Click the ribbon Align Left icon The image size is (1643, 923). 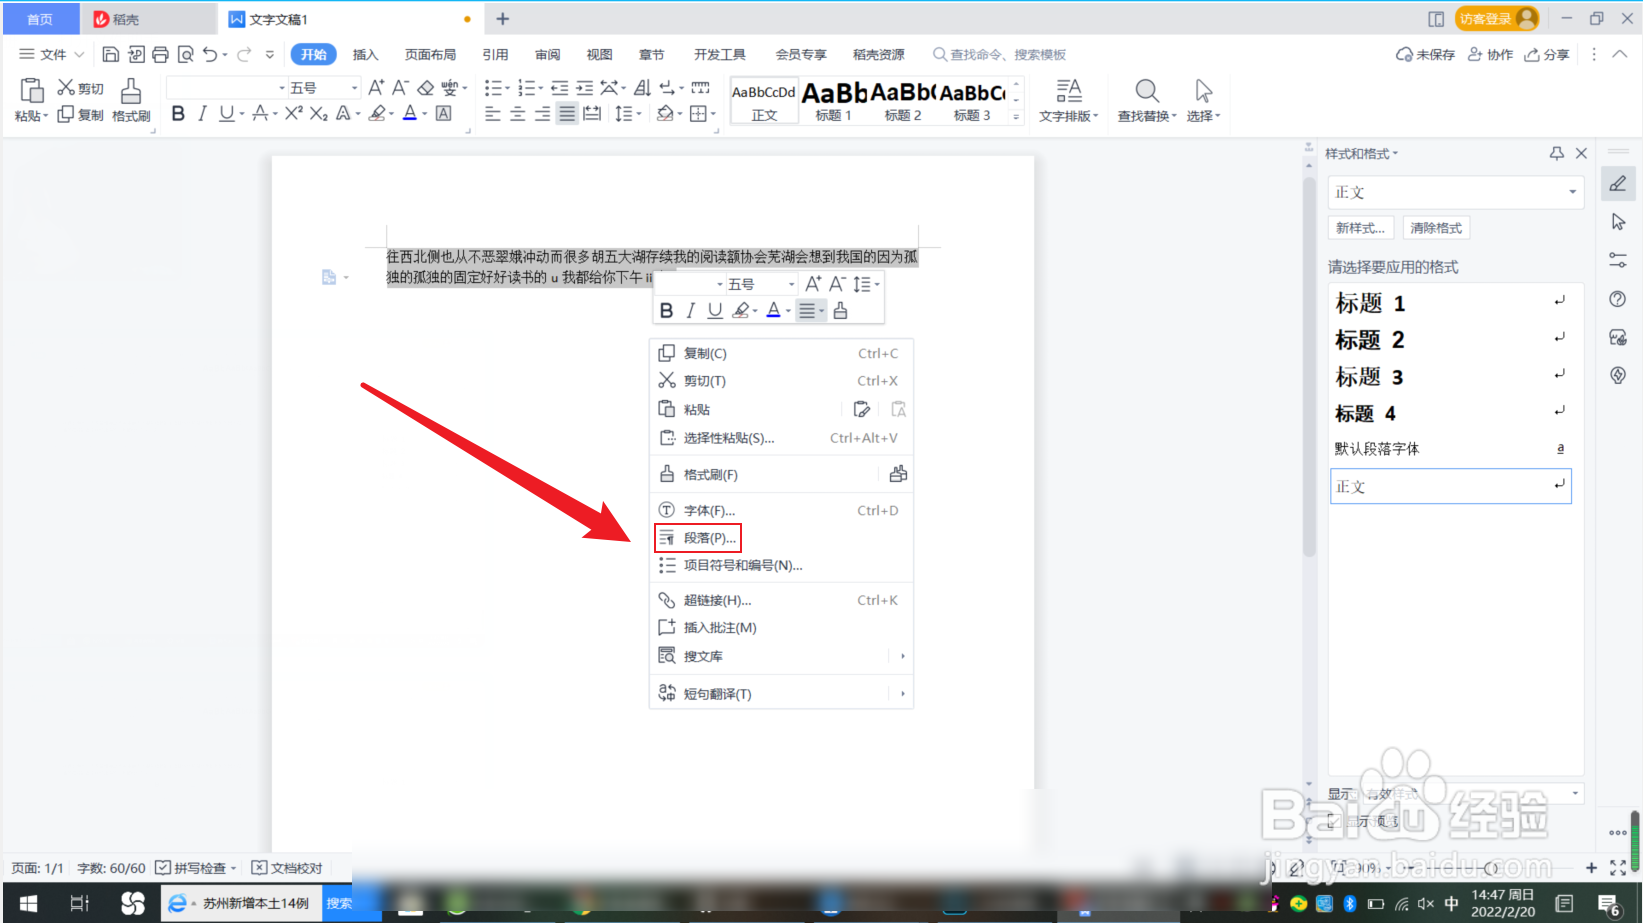click(492, 114)
